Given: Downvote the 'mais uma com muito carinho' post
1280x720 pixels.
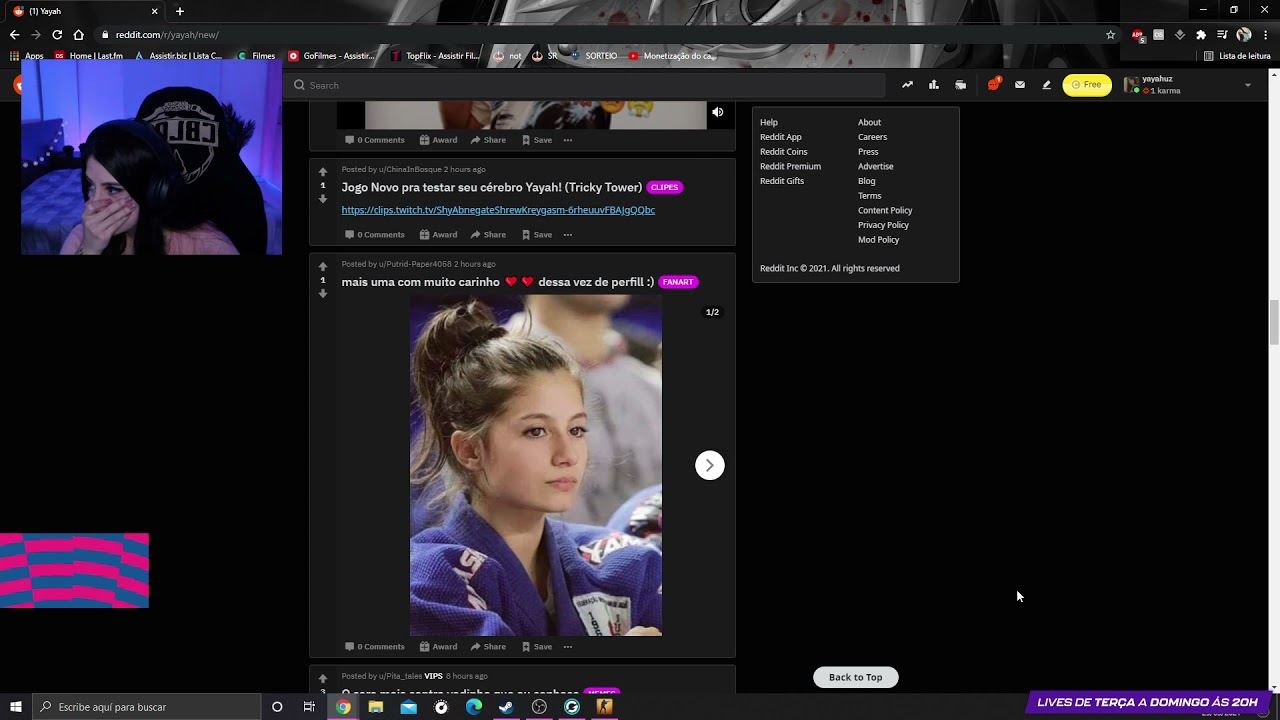Looking at the screenshot, I should [x=323, y=294].
